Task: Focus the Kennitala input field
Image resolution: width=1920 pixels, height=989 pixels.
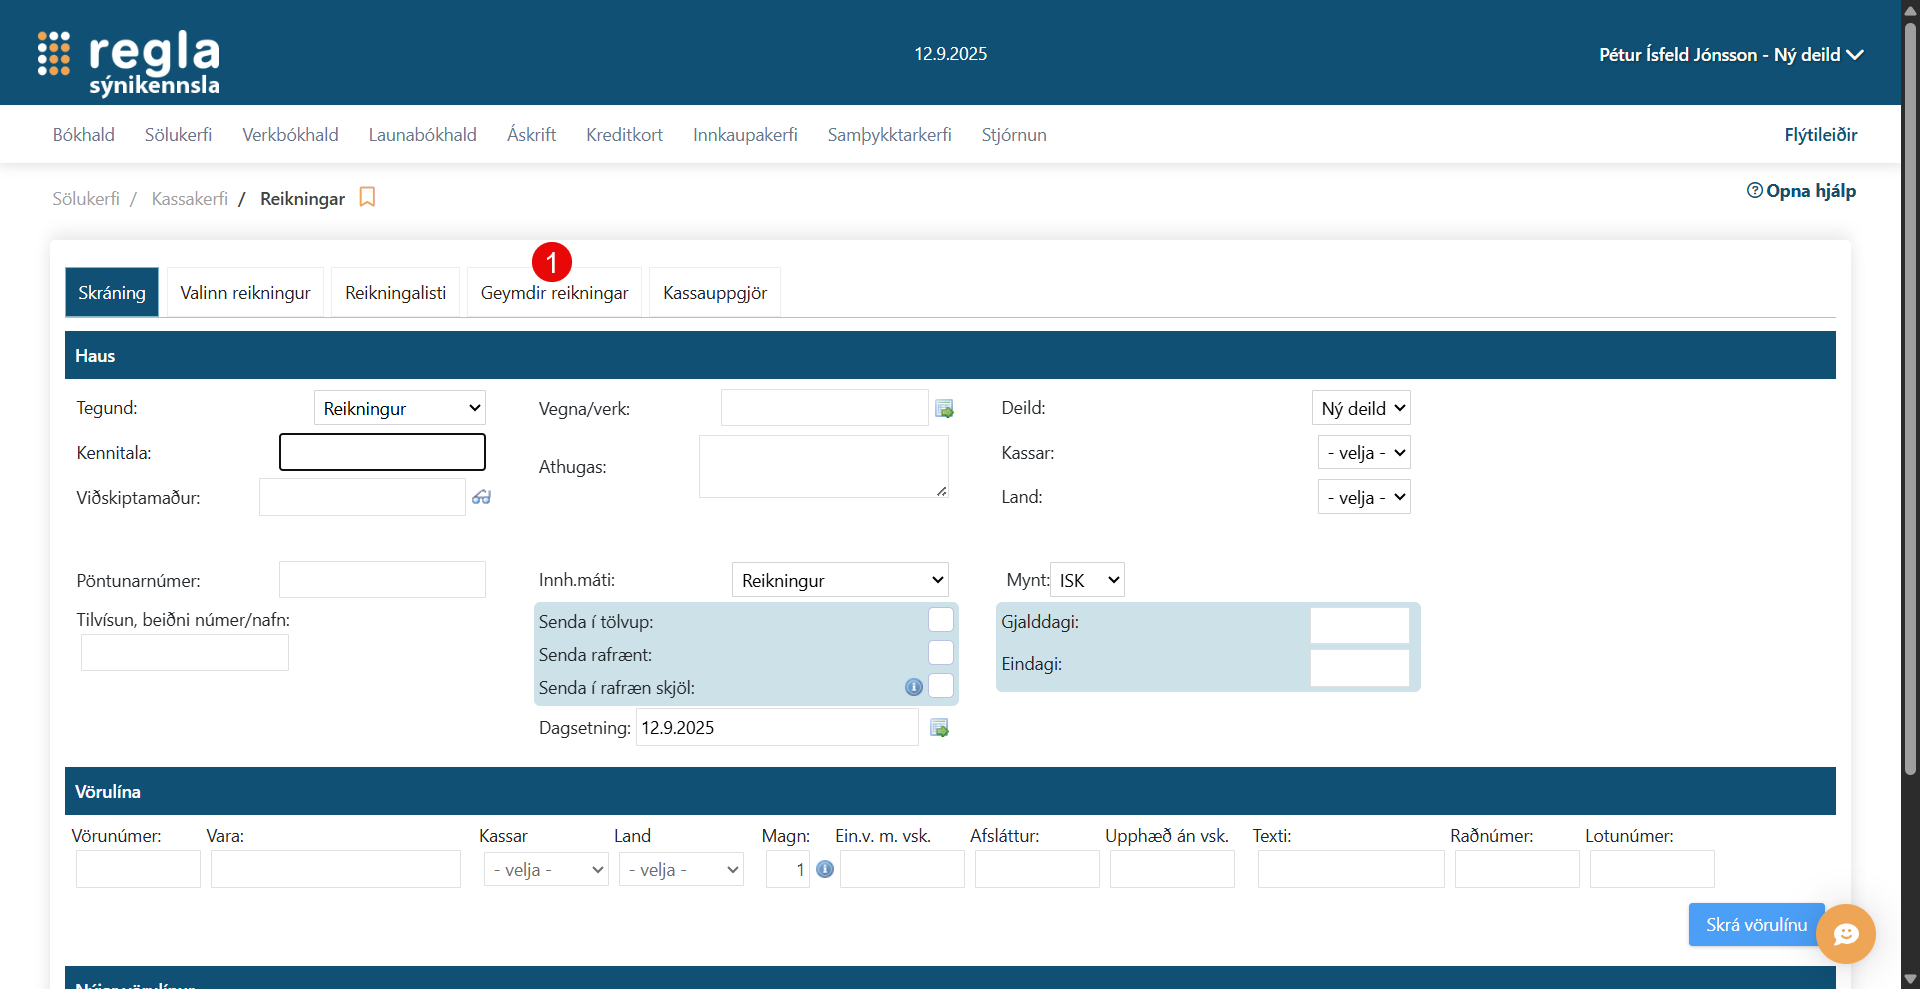Action: pyautogui.click(x=382, y=452)
